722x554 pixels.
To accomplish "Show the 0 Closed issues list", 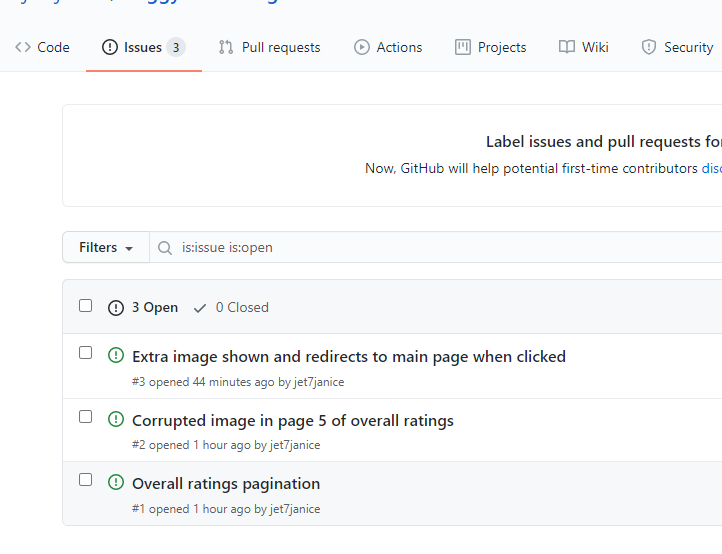I will [x=231, y=307].
